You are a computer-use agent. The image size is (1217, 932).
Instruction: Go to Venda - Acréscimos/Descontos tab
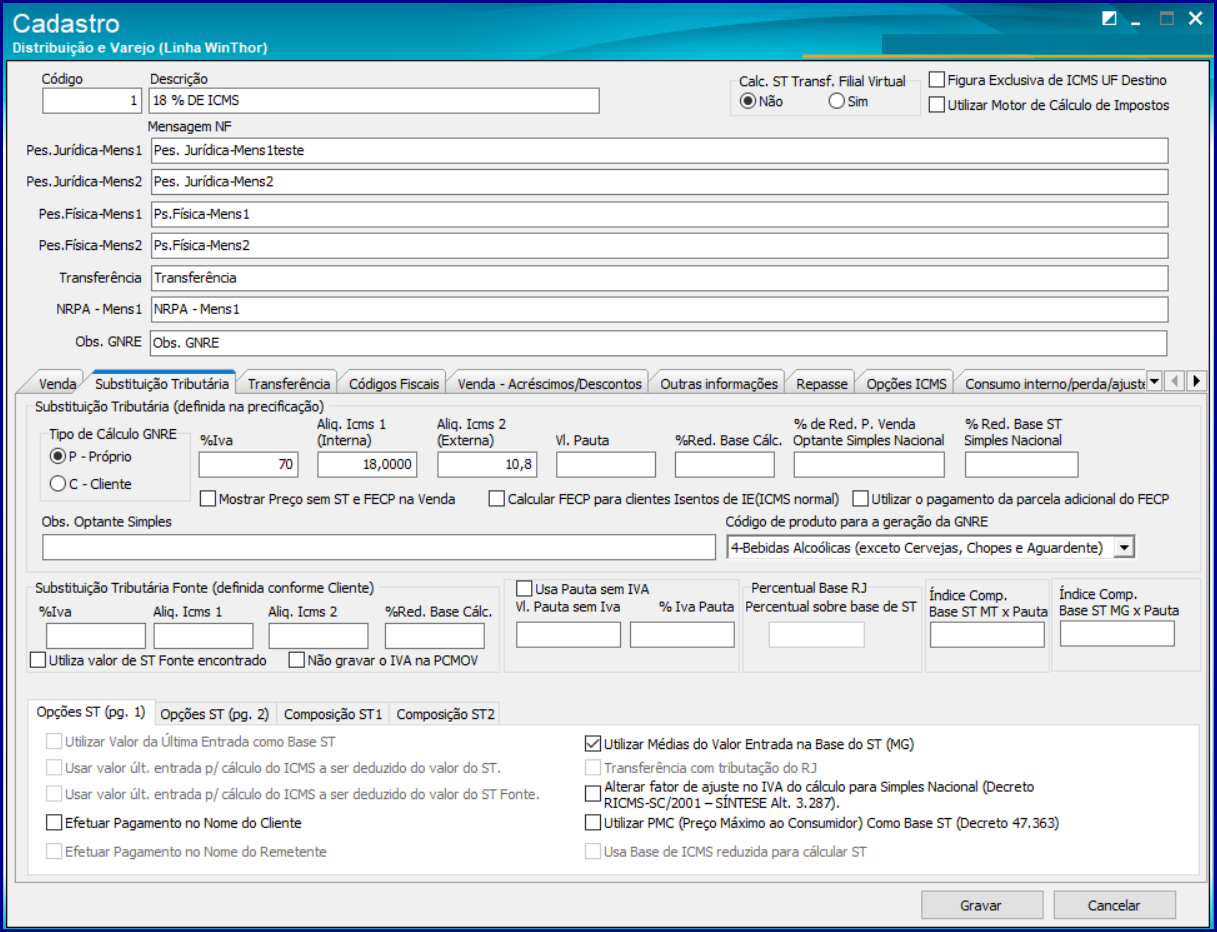click(549, 383)
